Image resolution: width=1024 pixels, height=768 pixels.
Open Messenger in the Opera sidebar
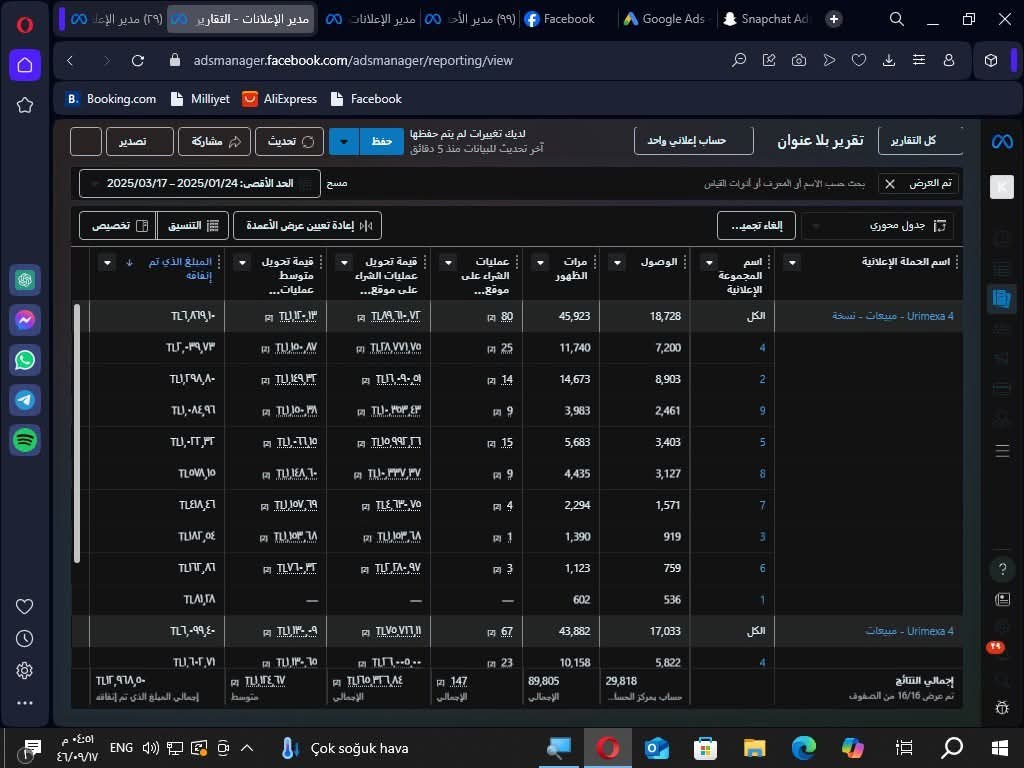(25, 320)
